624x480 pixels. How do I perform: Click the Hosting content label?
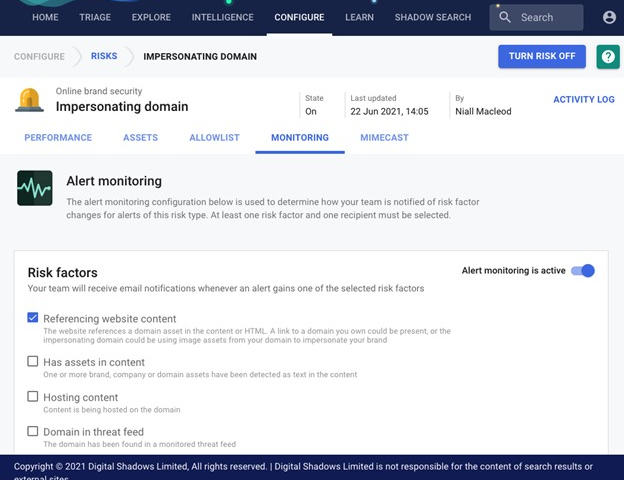[81, 397]
